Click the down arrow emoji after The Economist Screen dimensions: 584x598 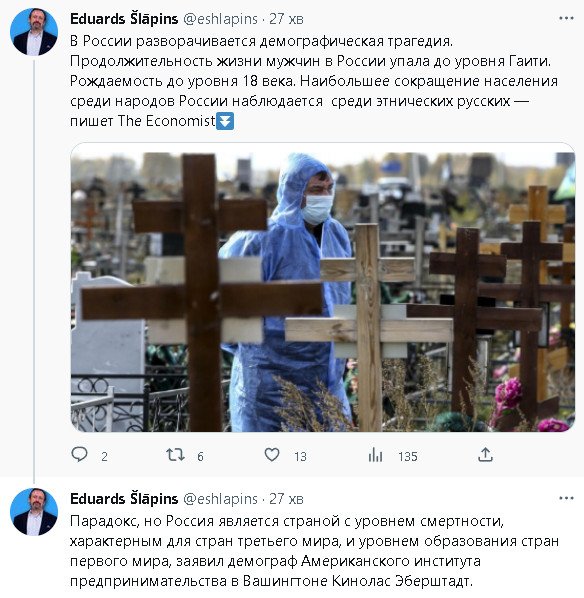[x=225, y=121]
